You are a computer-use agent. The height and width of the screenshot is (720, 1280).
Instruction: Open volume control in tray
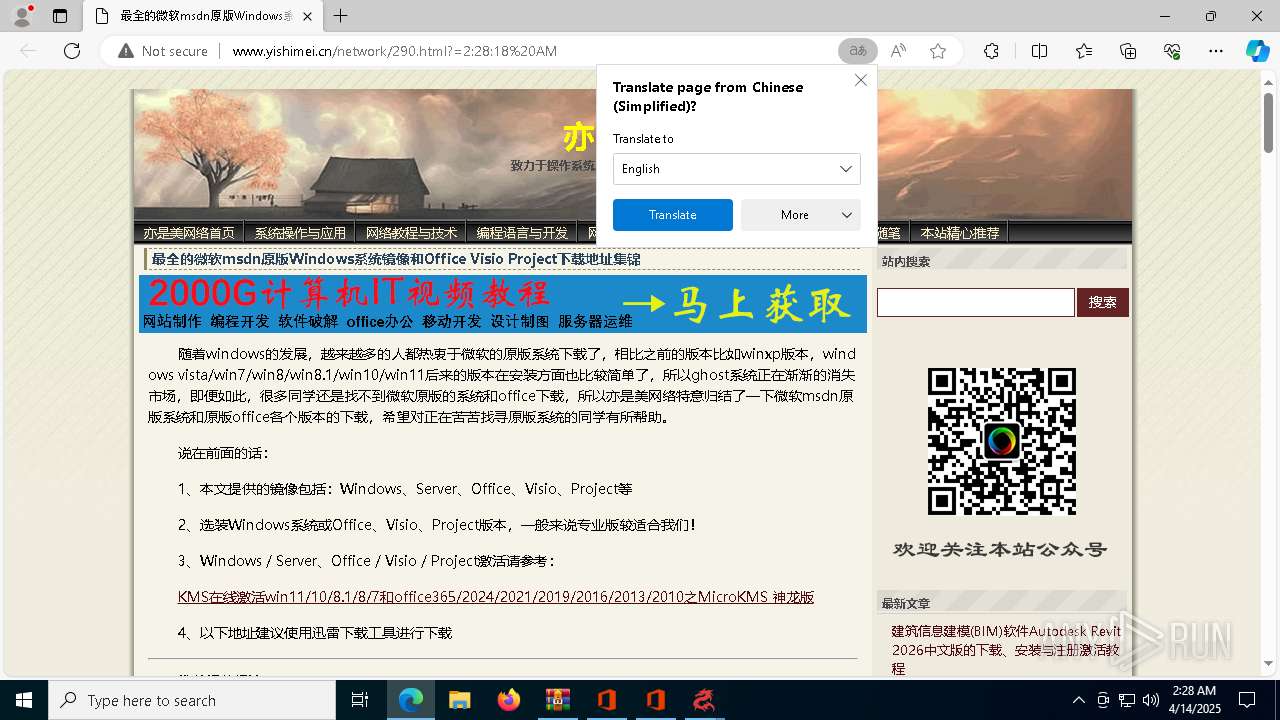(1151, 700)
